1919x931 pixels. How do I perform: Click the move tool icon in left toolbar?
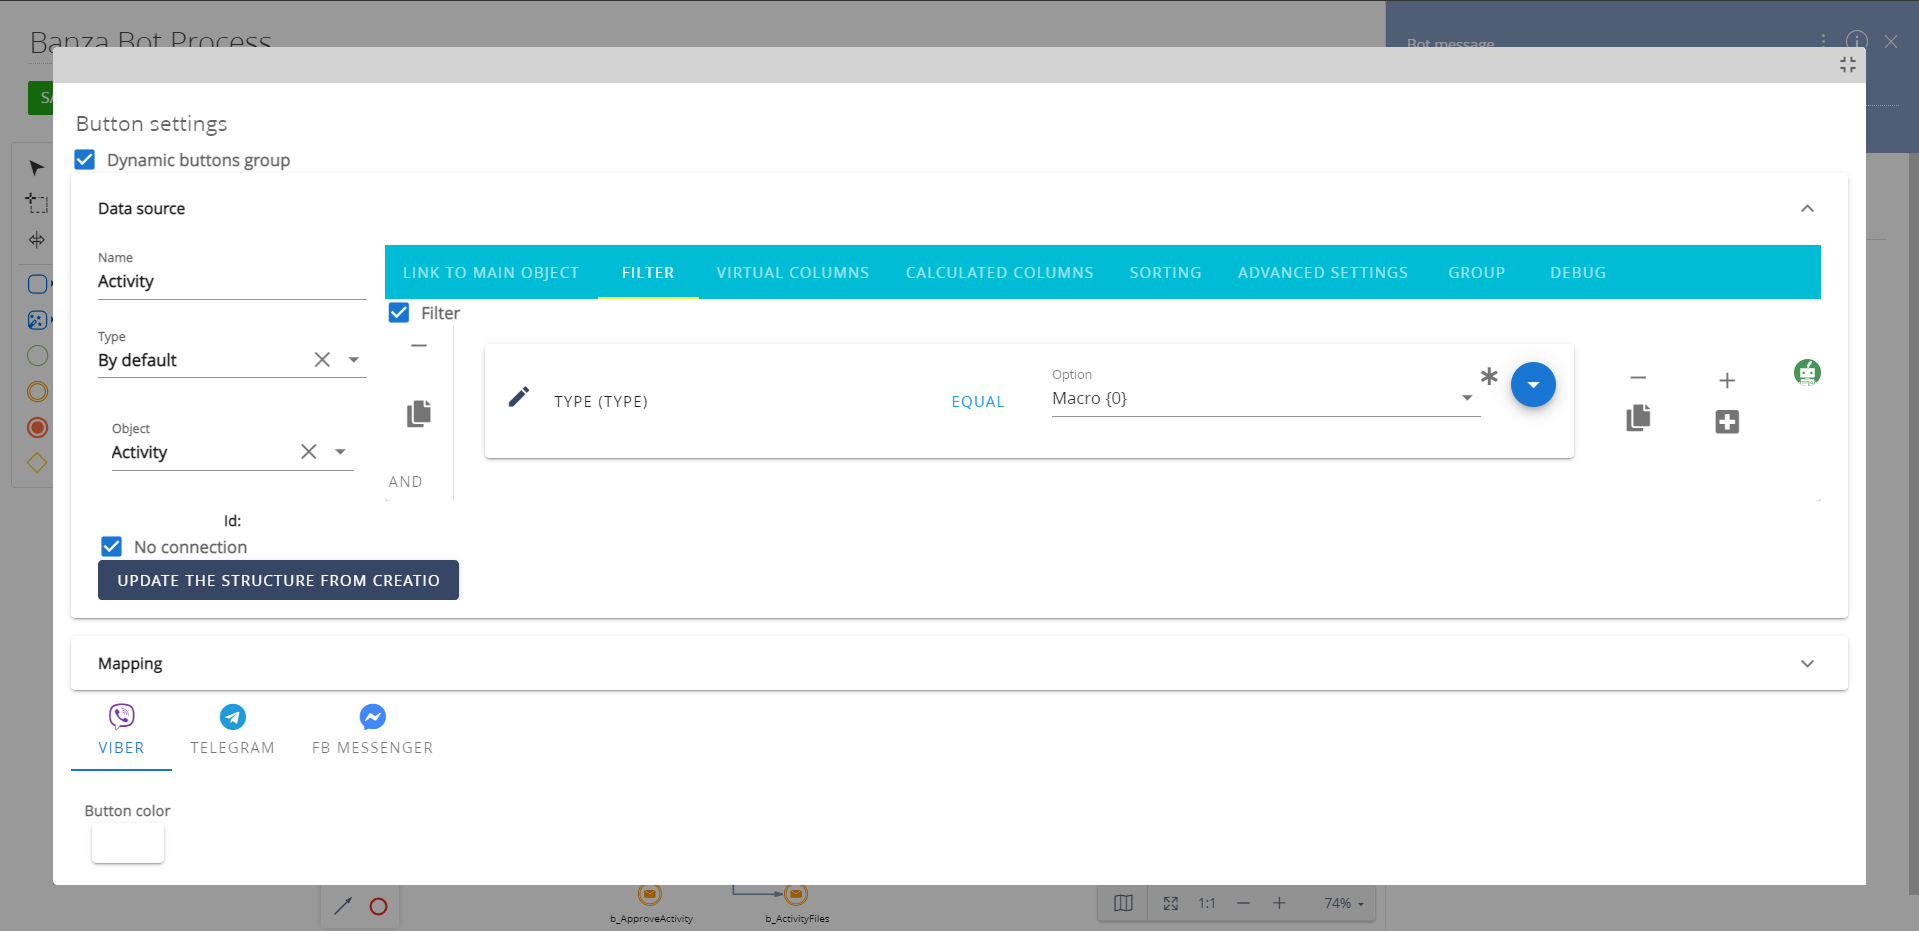click(x=35, y=240)
